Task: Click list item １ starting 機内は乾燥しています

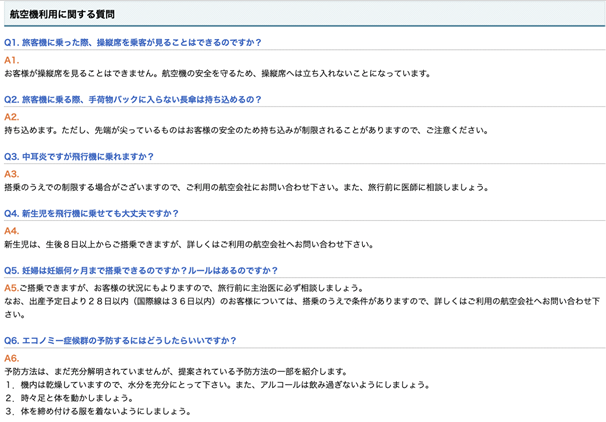Action: coord(218,385)
